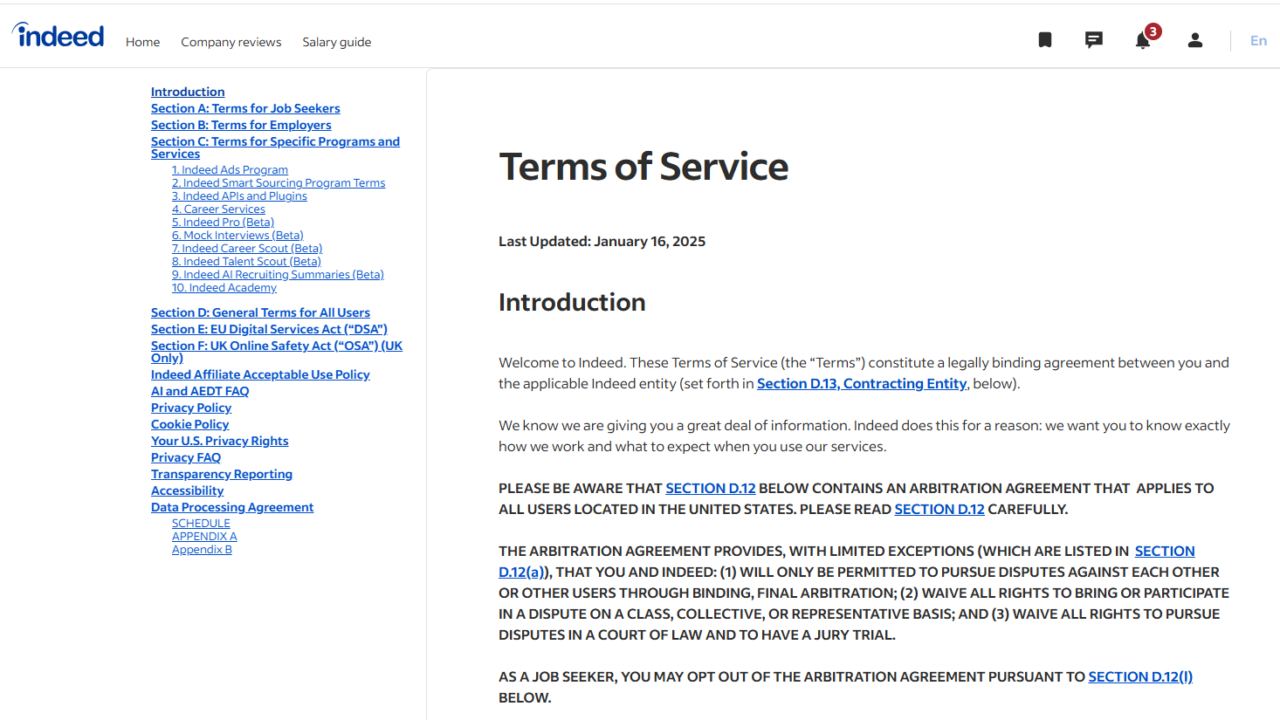
Task: Open Mock Interviews (Beta) sidebar link
Action: (x=237, y=235)
